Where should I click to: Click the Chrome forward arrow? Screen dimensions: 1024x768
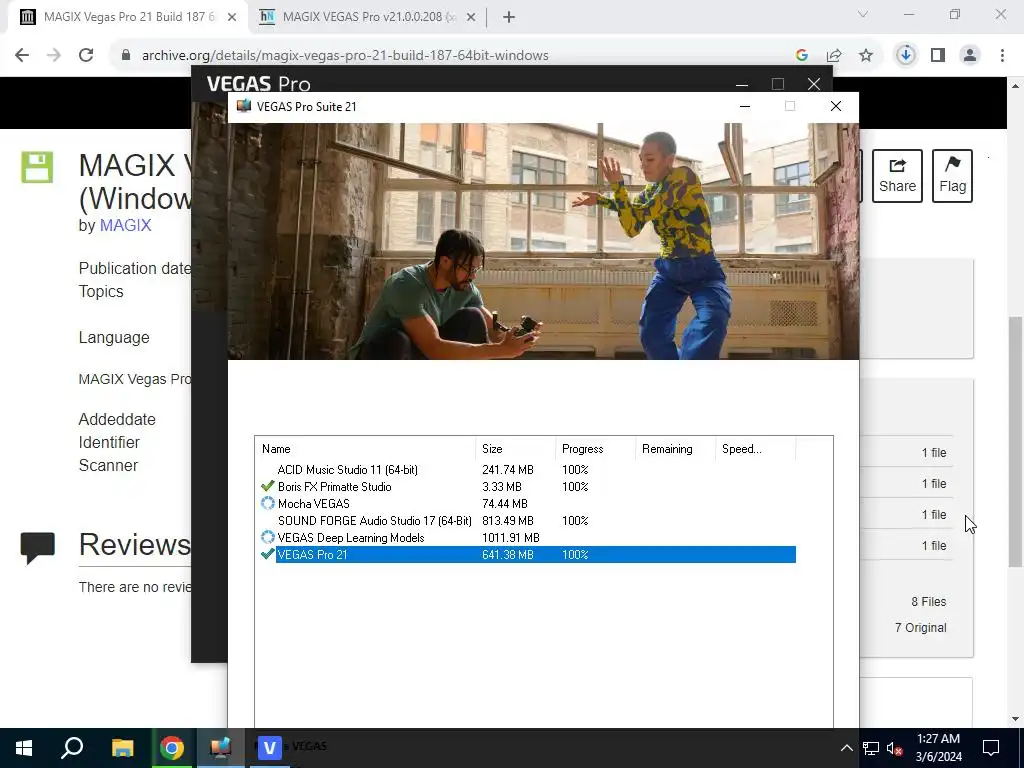point(54,55)
